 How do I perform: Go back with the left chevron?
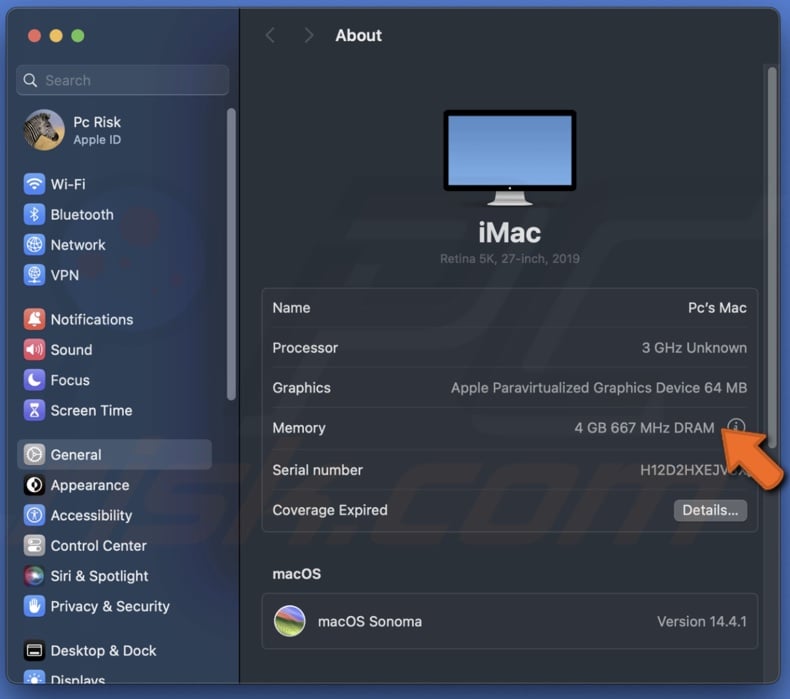271,35
